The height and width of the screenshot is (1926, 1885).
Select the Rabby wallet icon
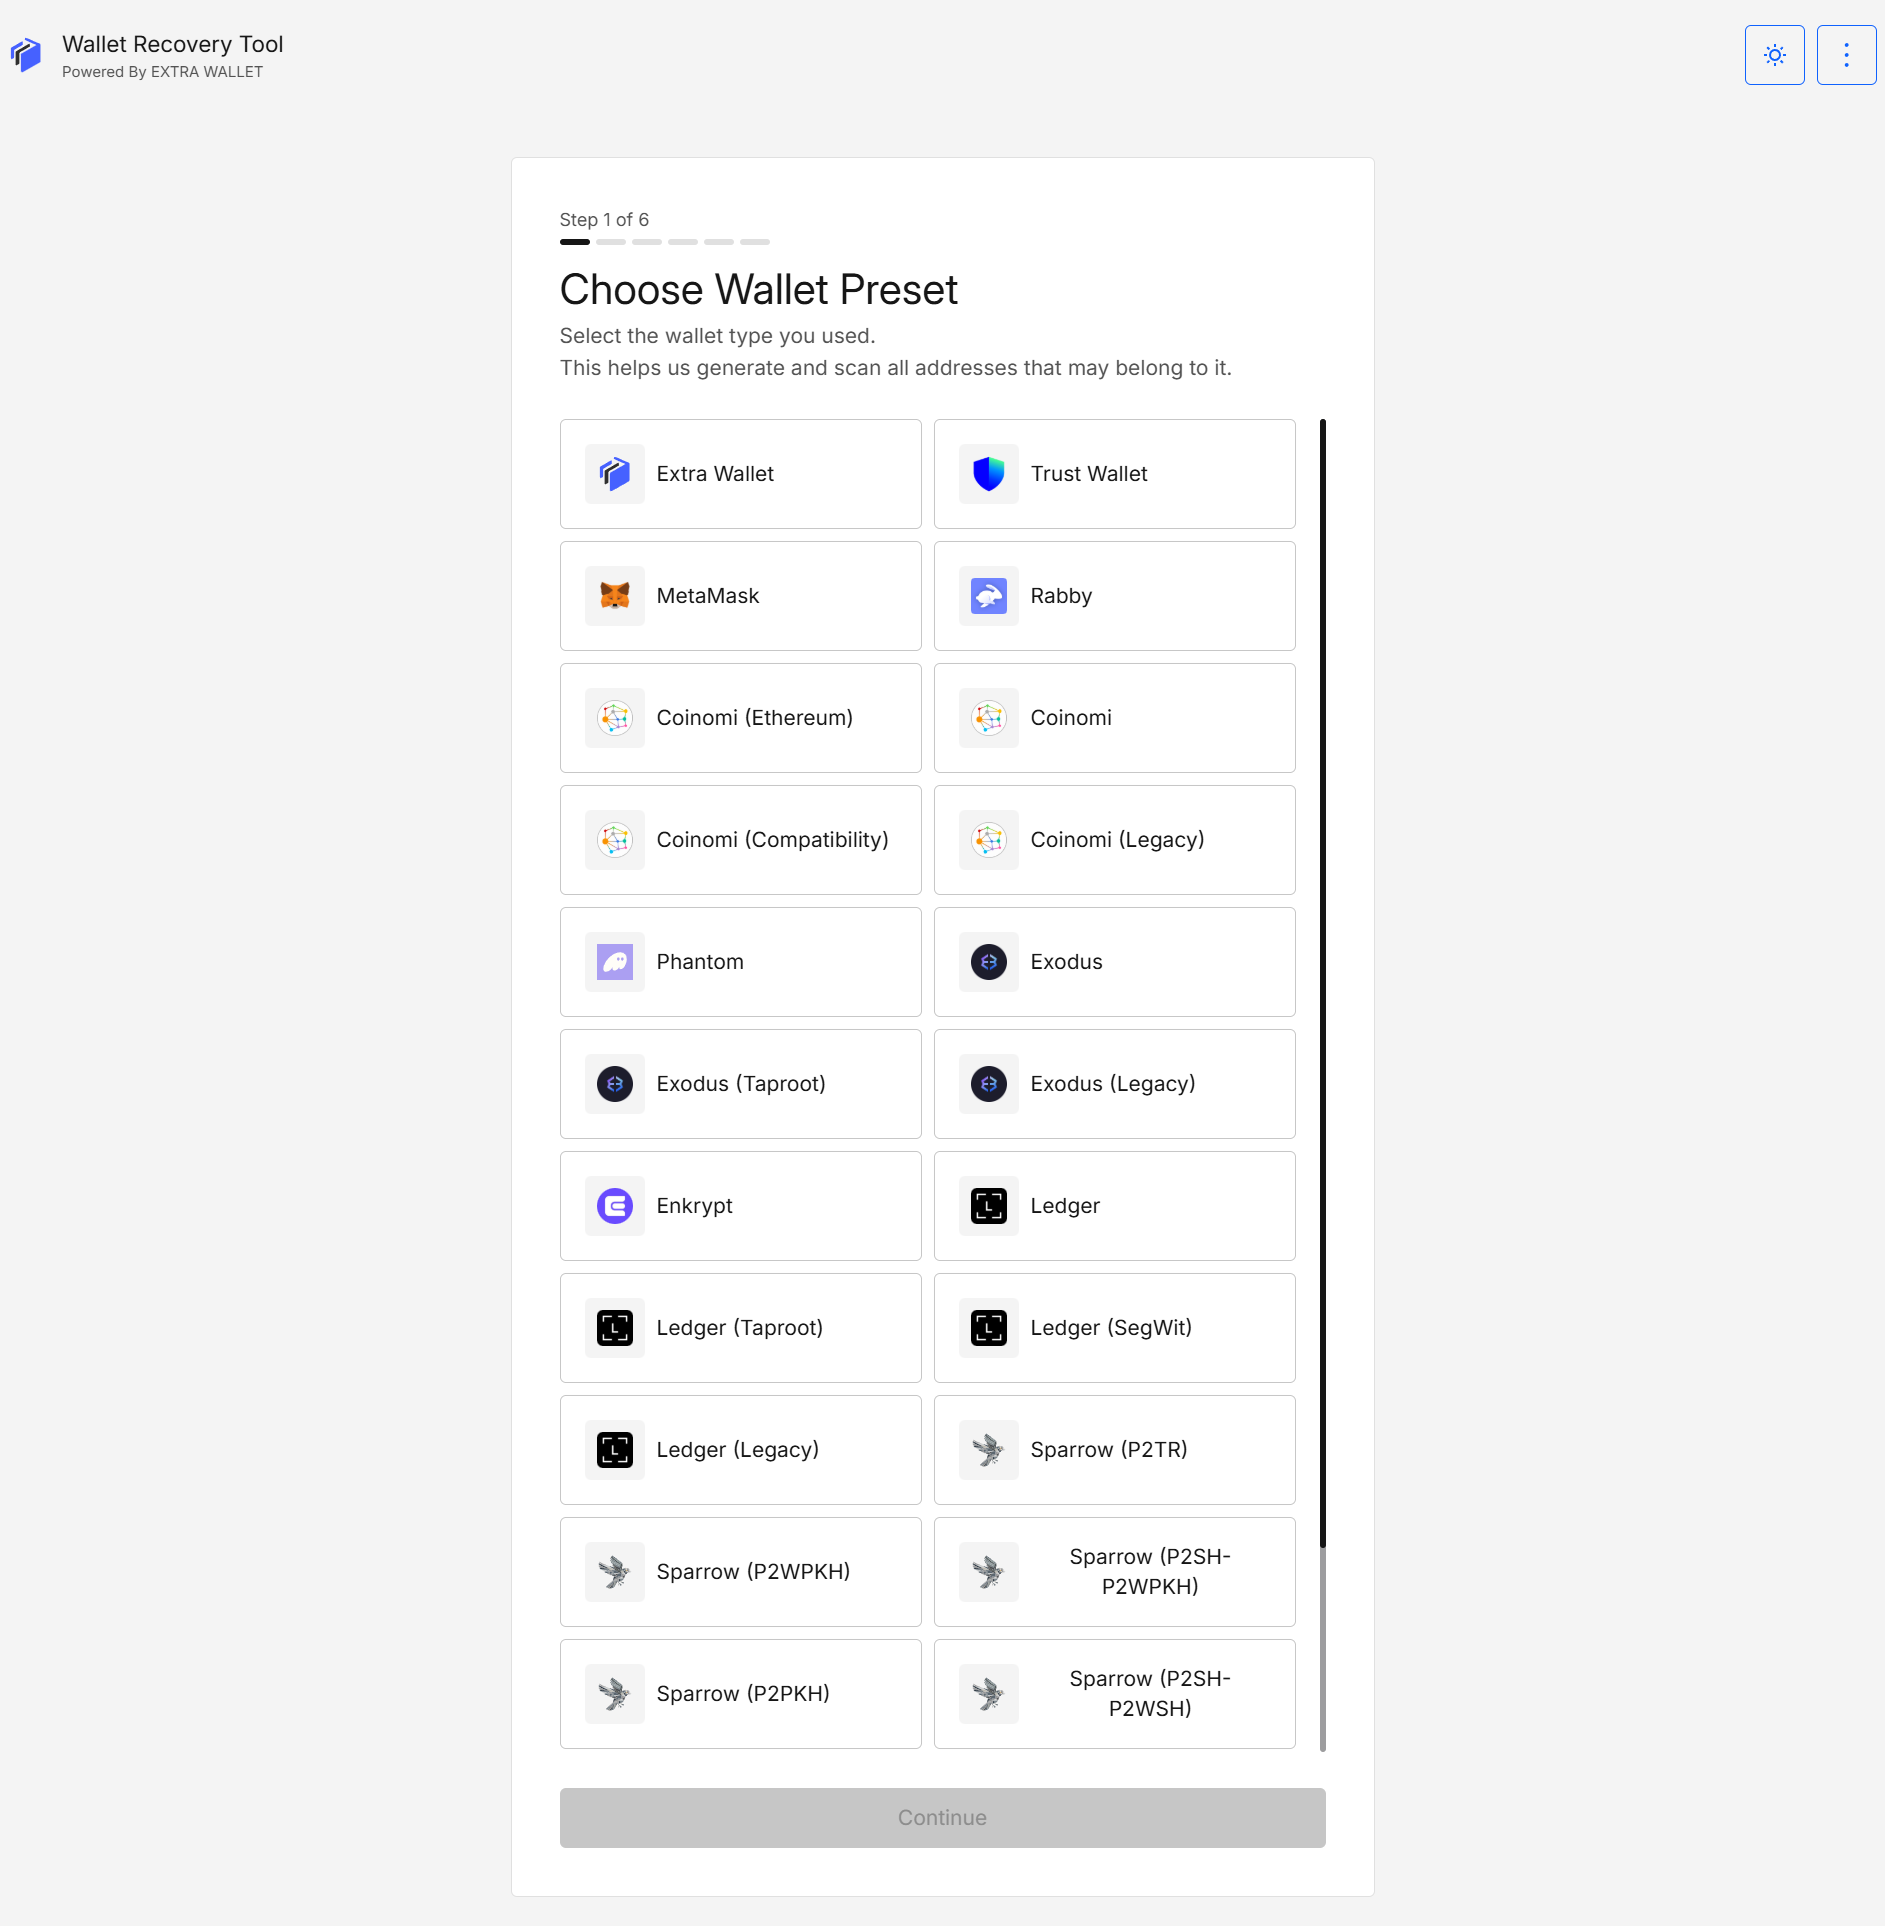(988, 595)
